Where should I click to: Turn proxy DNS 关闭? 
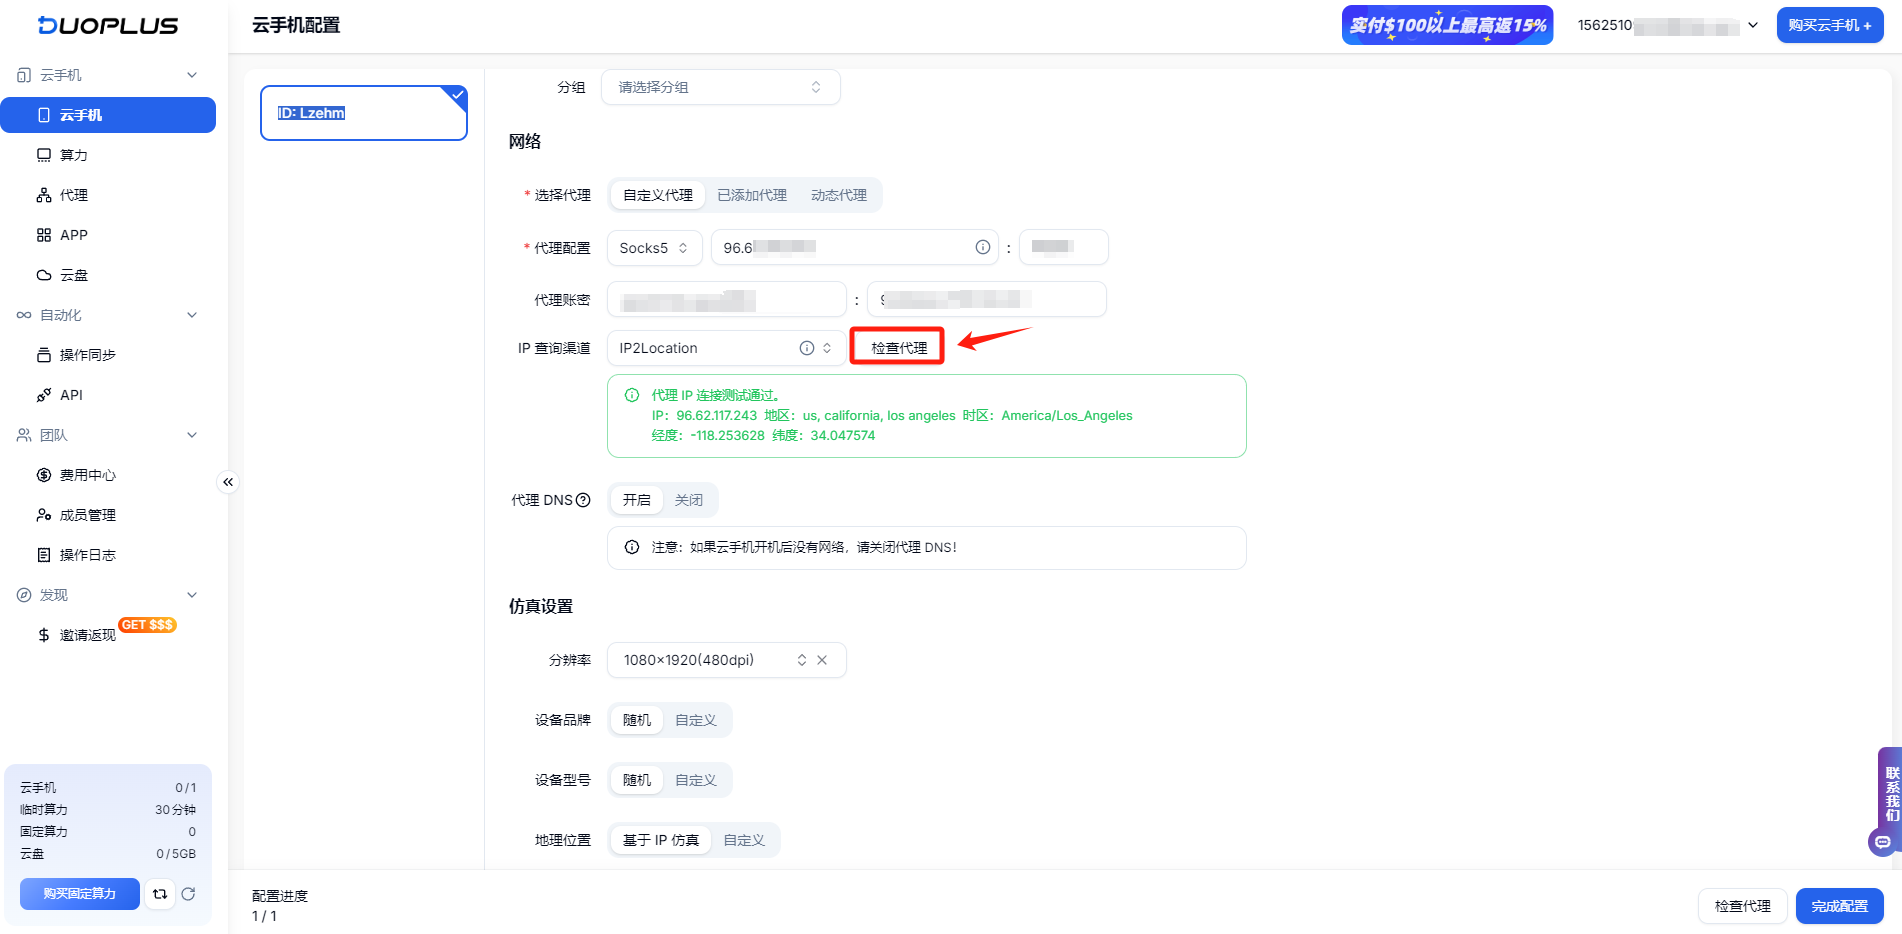pyautogui.click(x=689, y=500)
